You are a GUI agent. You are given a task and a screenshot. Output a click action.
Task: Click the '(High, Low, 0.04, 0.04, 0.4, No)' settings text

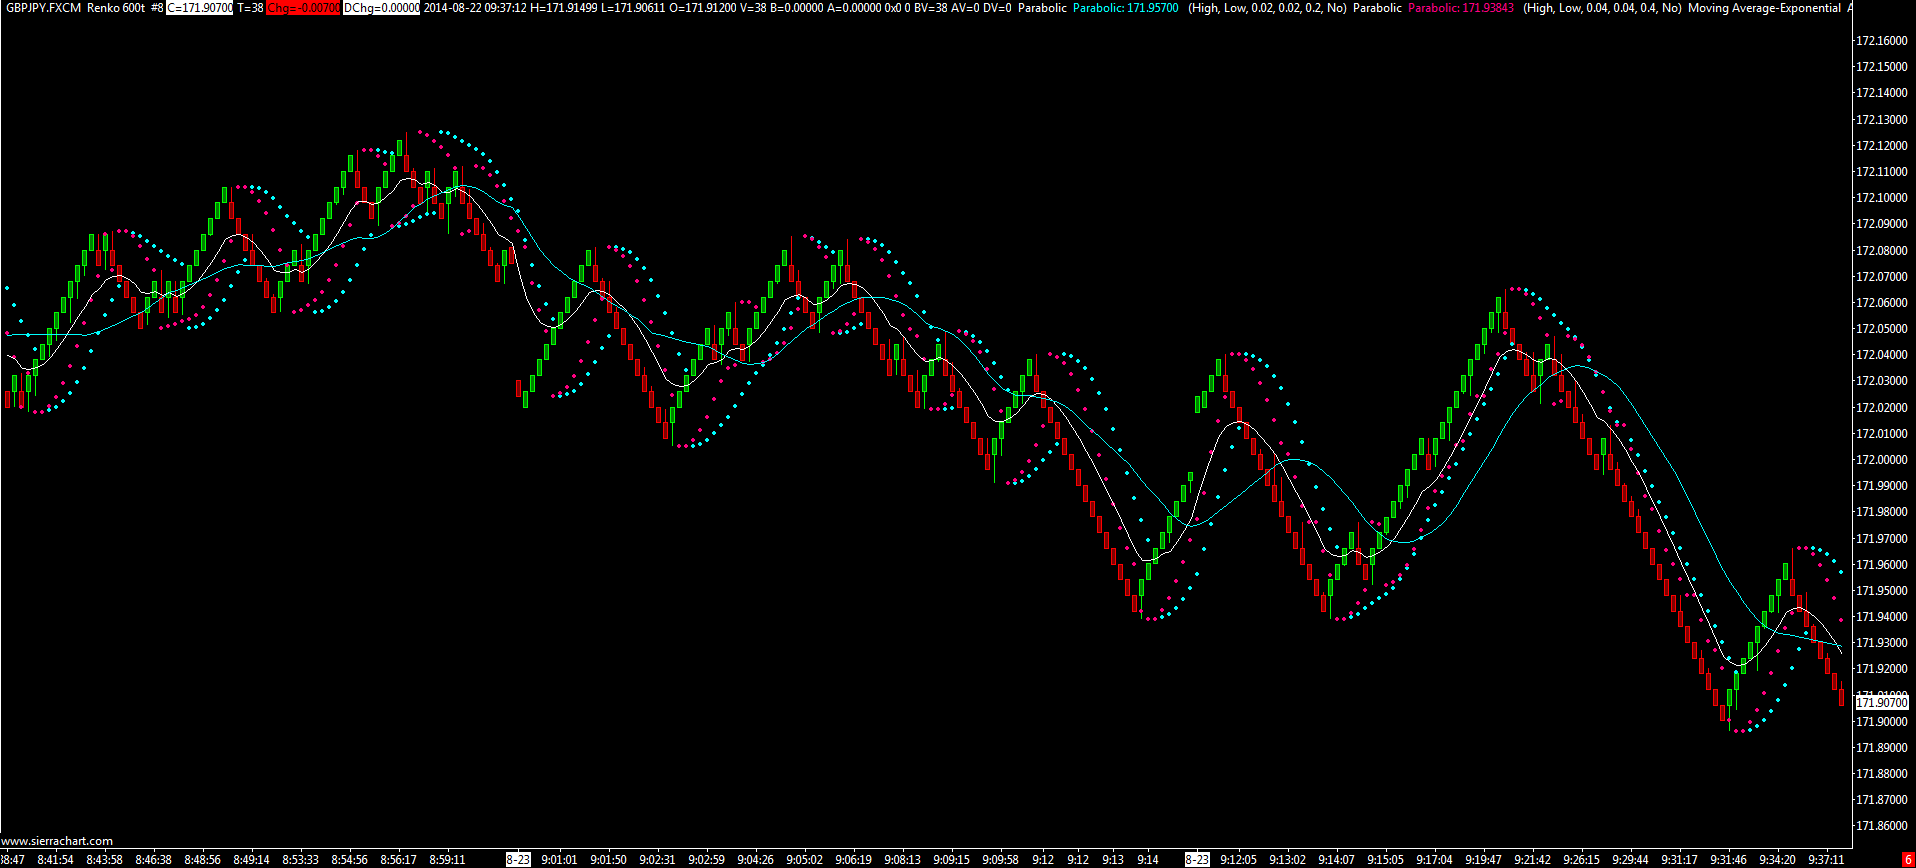point(1602,8)
